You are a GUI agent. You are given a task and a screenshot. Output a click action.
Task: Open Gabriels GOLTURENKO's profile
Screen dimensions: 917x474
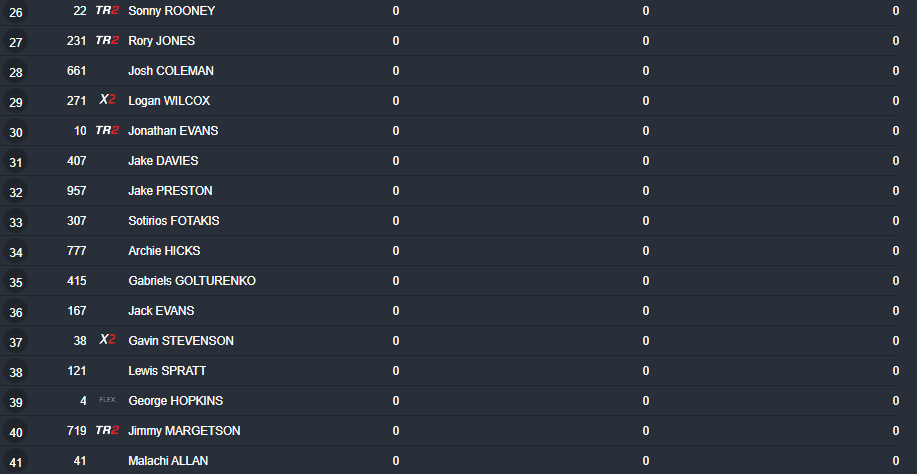click(192, 281)
